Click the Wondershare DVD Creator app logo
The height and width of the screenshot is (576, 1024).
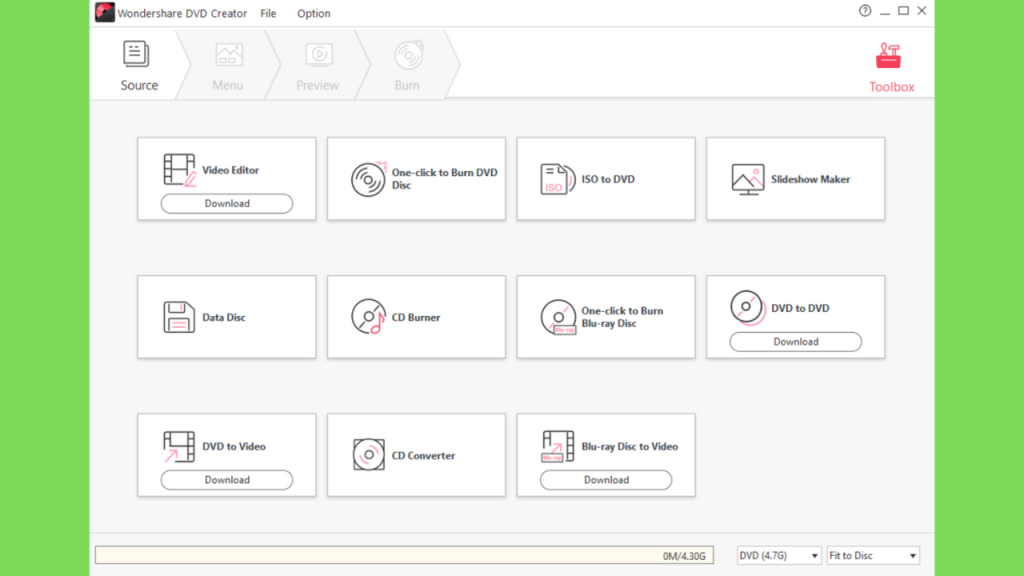104,12
